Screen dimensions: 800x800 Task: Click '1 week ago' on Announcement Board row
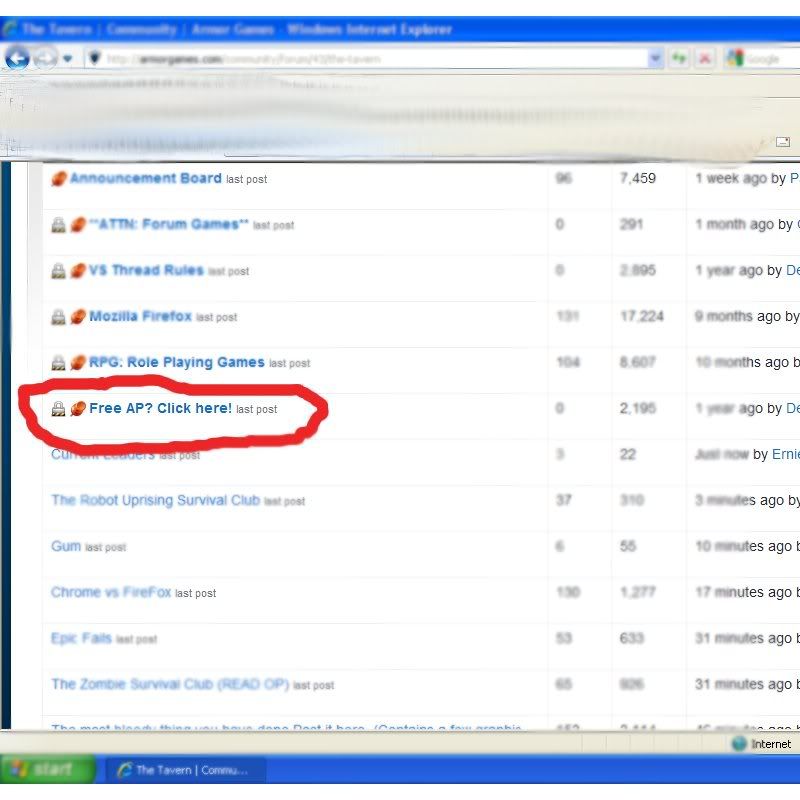[731, 178]
